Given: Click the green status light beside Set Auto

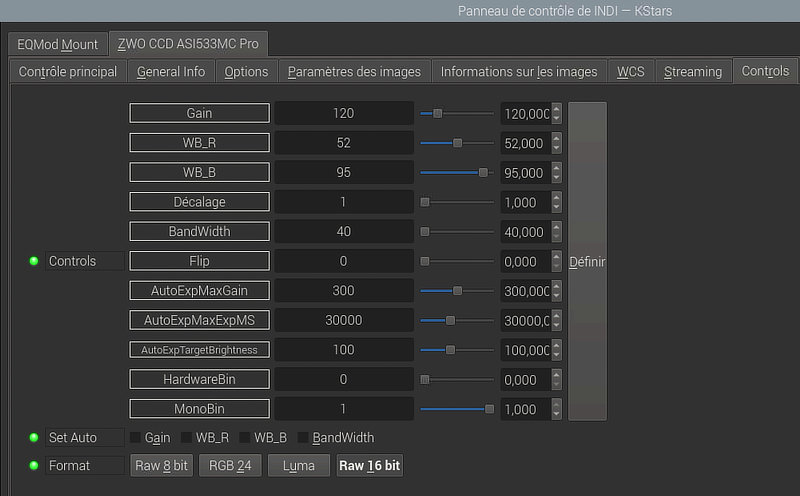Looking at the screenshot, I should tap(34, 437).
